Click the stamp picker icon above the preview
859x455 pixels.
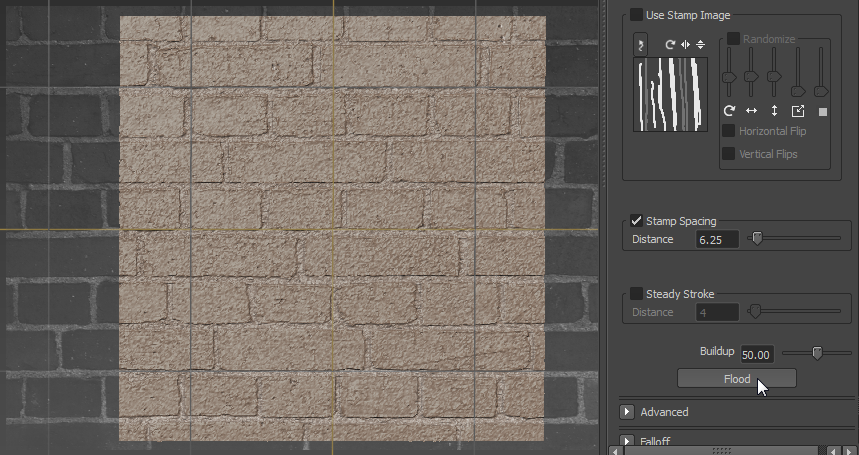click(x=641, y=45)
